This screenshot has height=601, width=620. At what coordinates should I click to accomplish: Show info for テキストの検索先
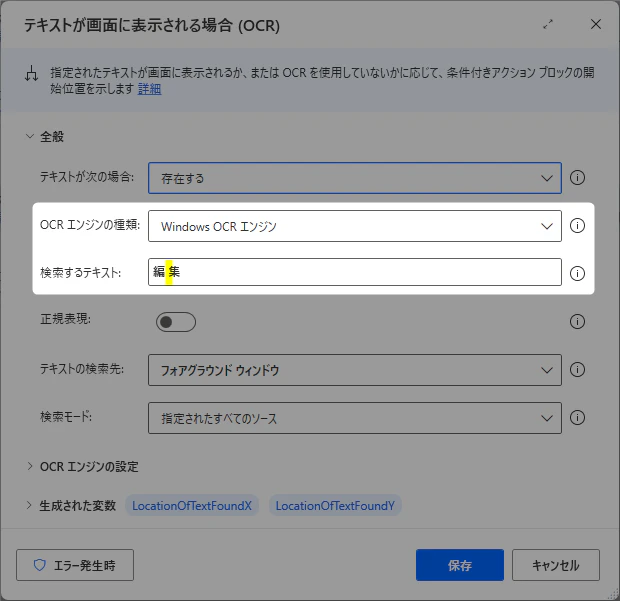coord(577,370)
